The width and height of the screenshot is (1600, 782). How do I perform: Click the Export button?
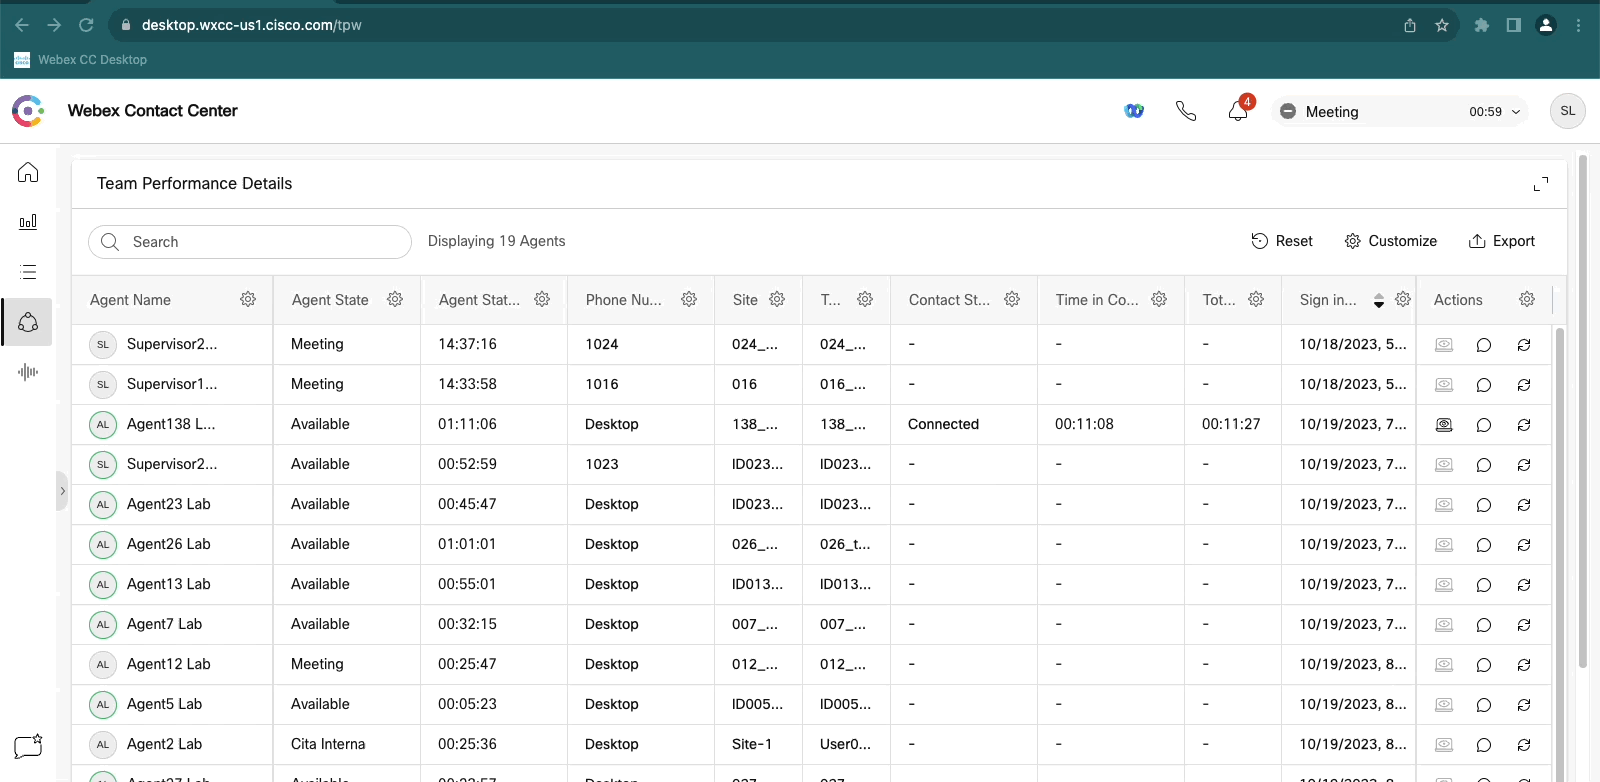coord(1501,241)
